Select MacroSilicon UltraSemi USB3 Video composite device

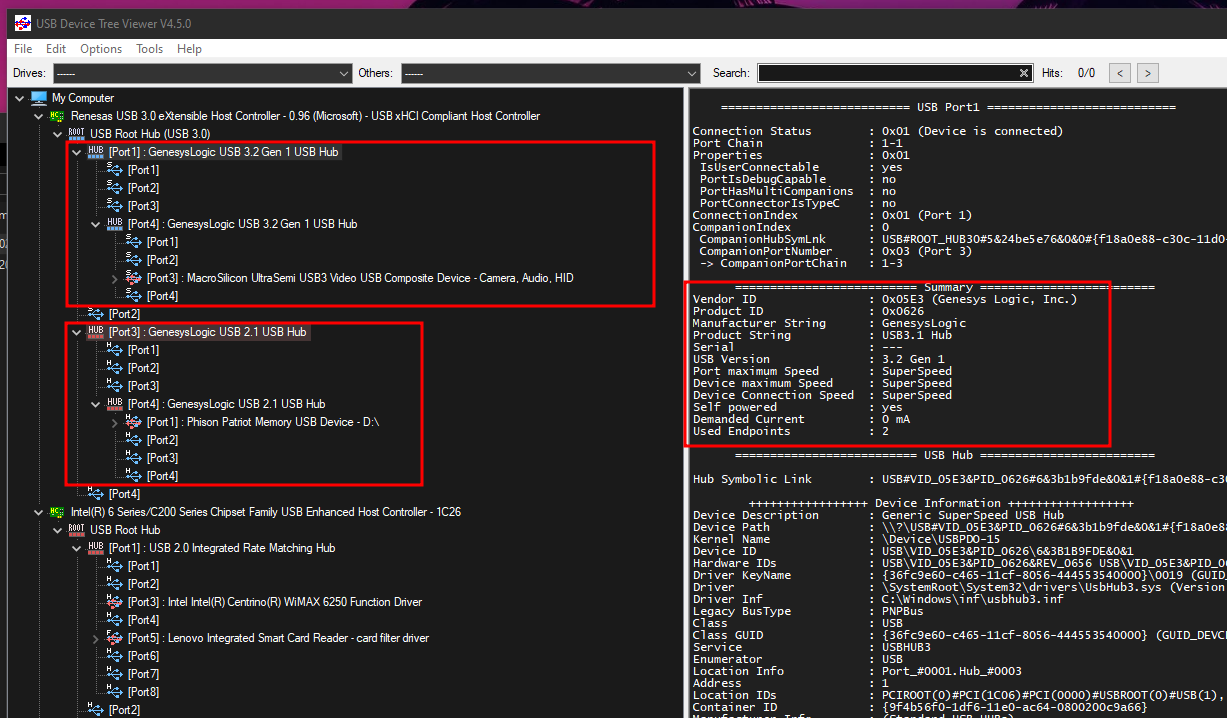360,278
